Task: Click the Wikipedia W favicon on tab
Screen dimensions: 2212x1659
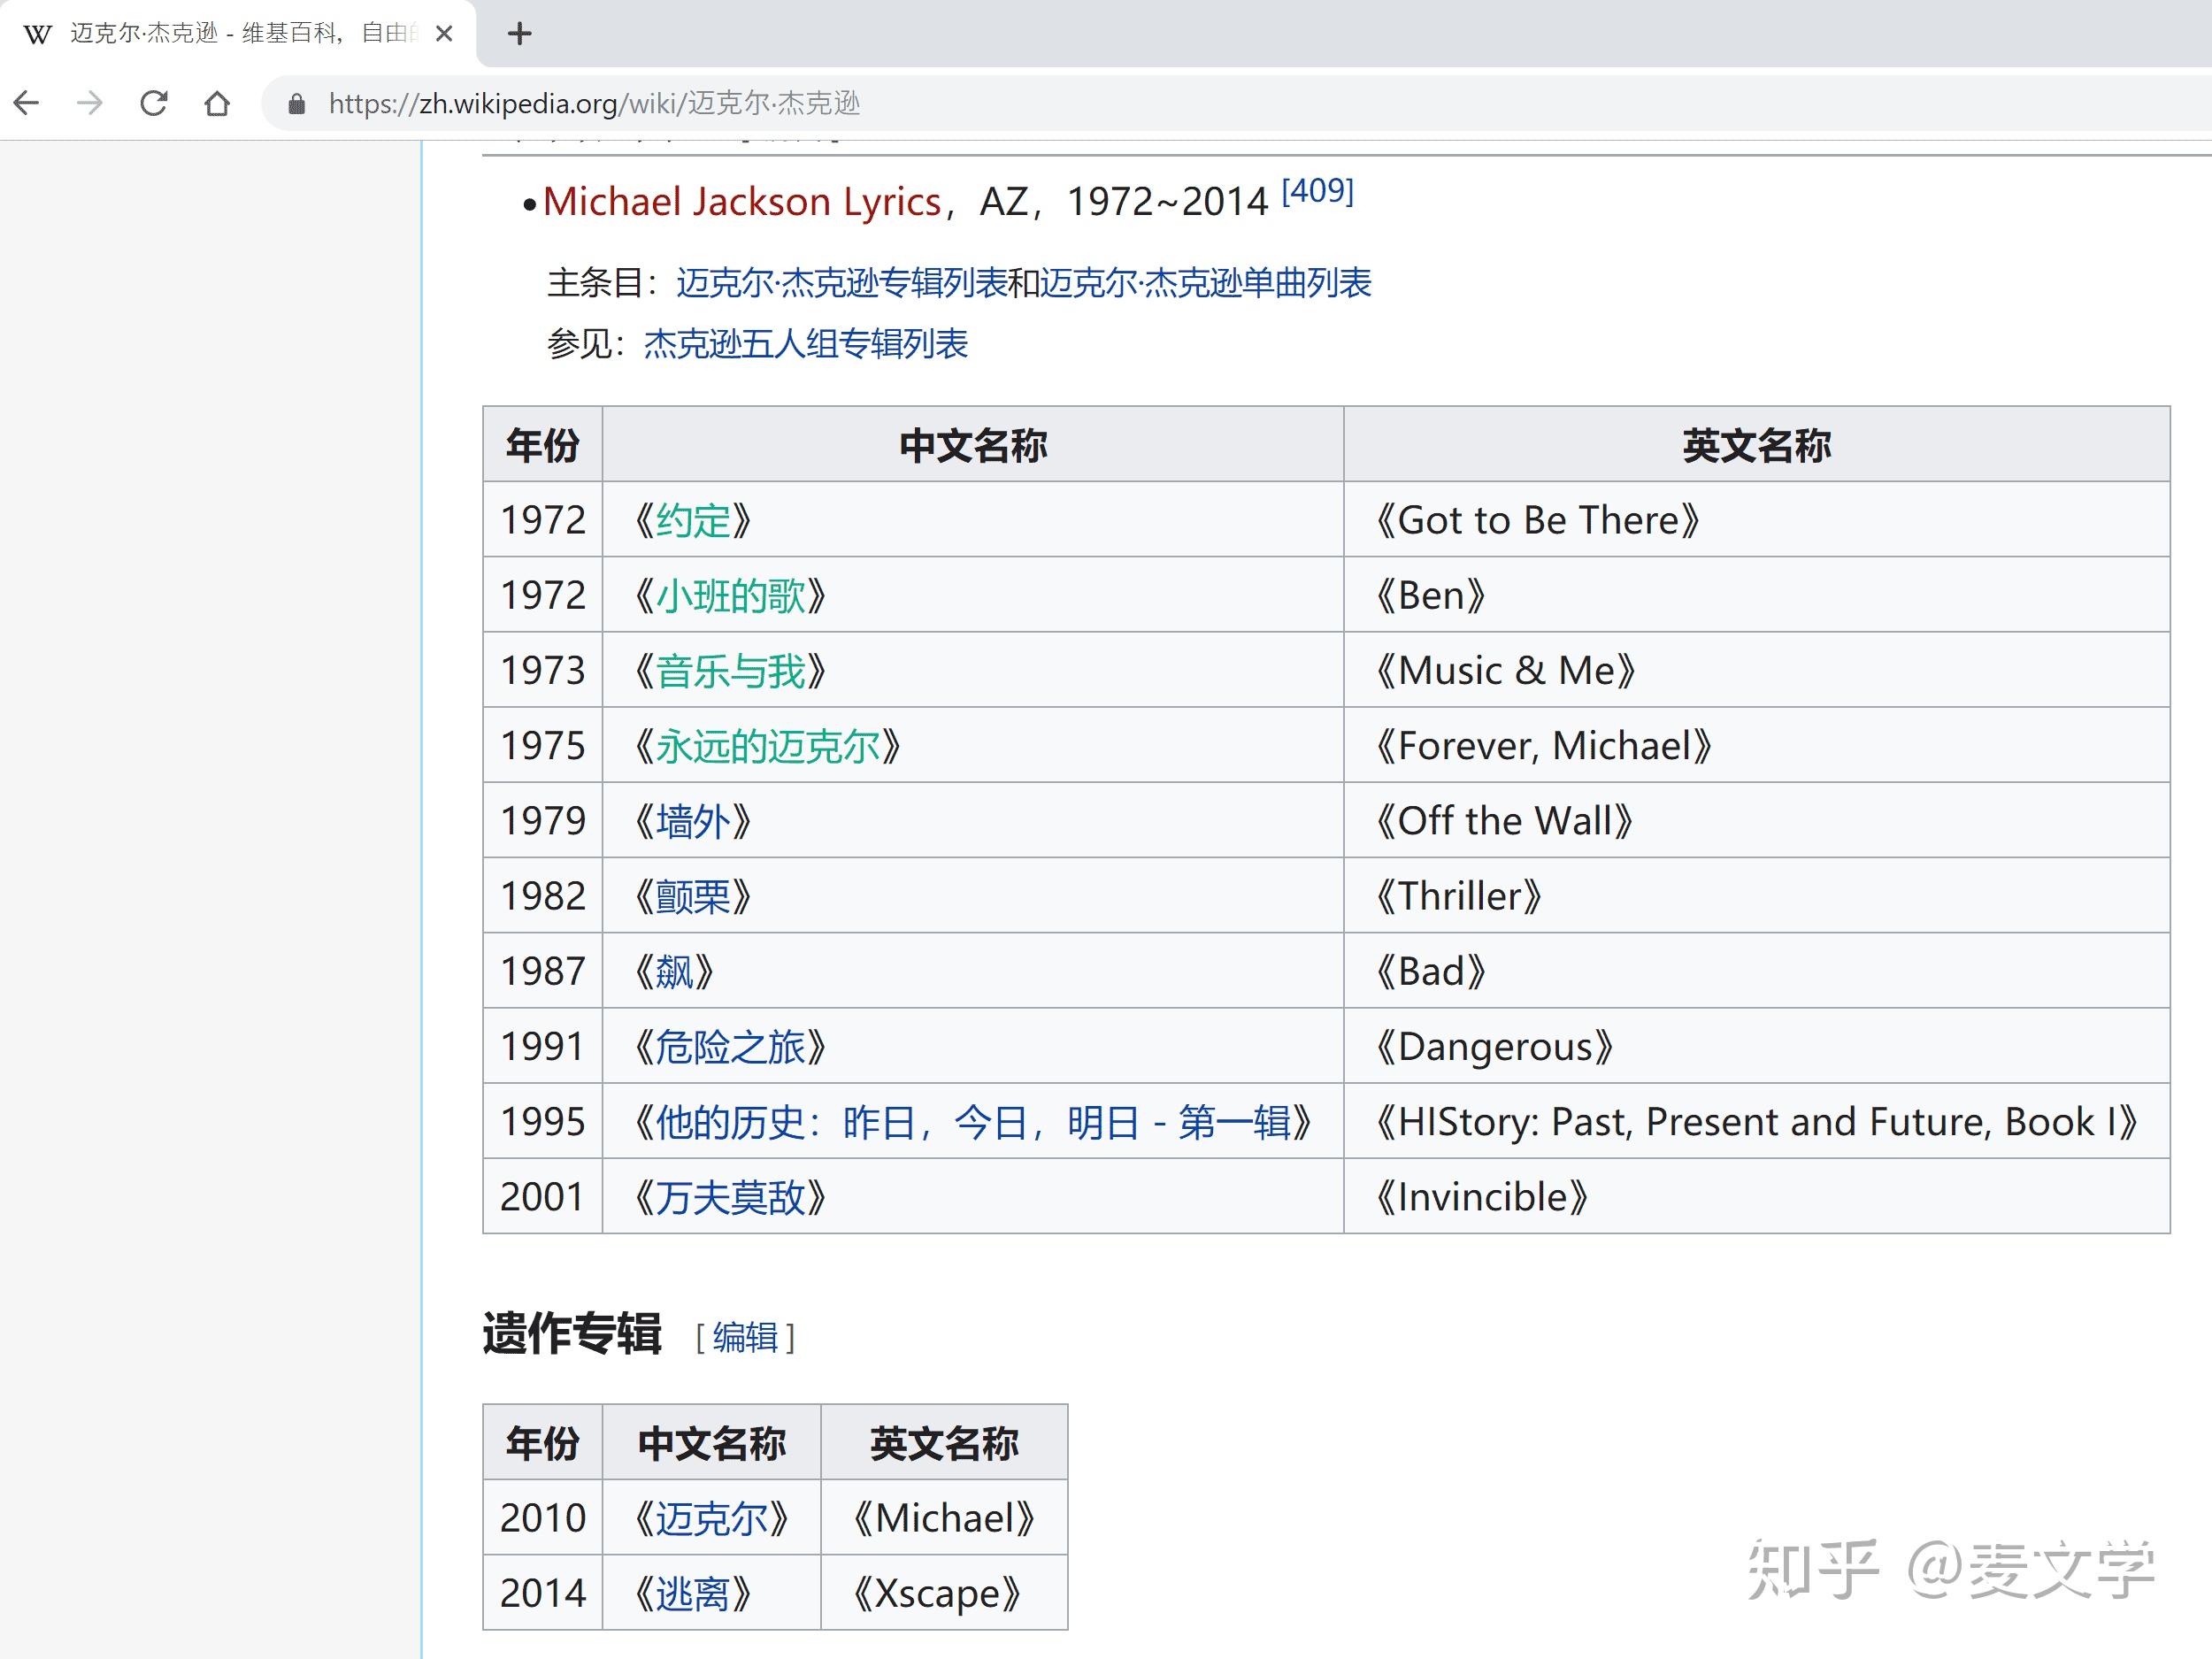Action: coord(37,35)
